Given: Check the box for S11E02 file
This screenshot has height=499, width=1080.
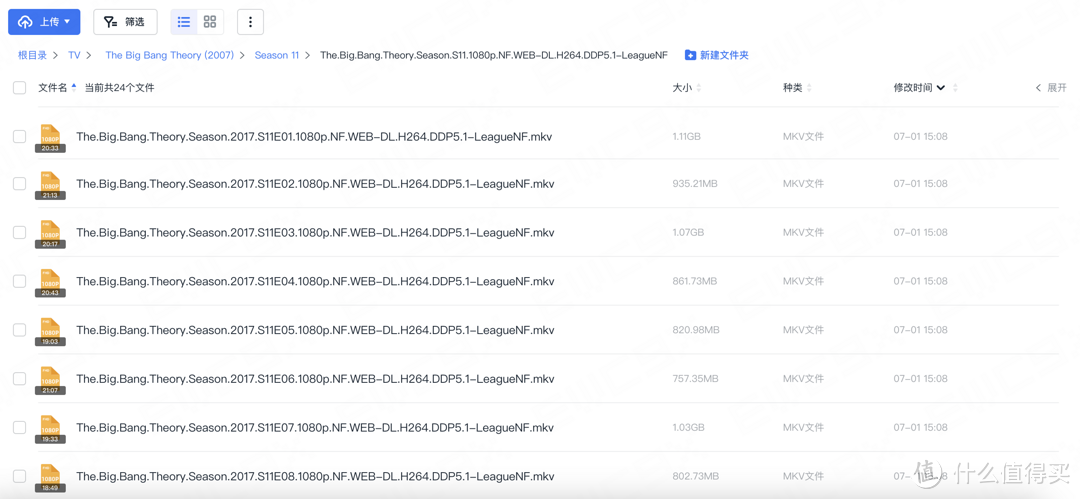Looking at the screenshot, I should (x=19, y=184).
